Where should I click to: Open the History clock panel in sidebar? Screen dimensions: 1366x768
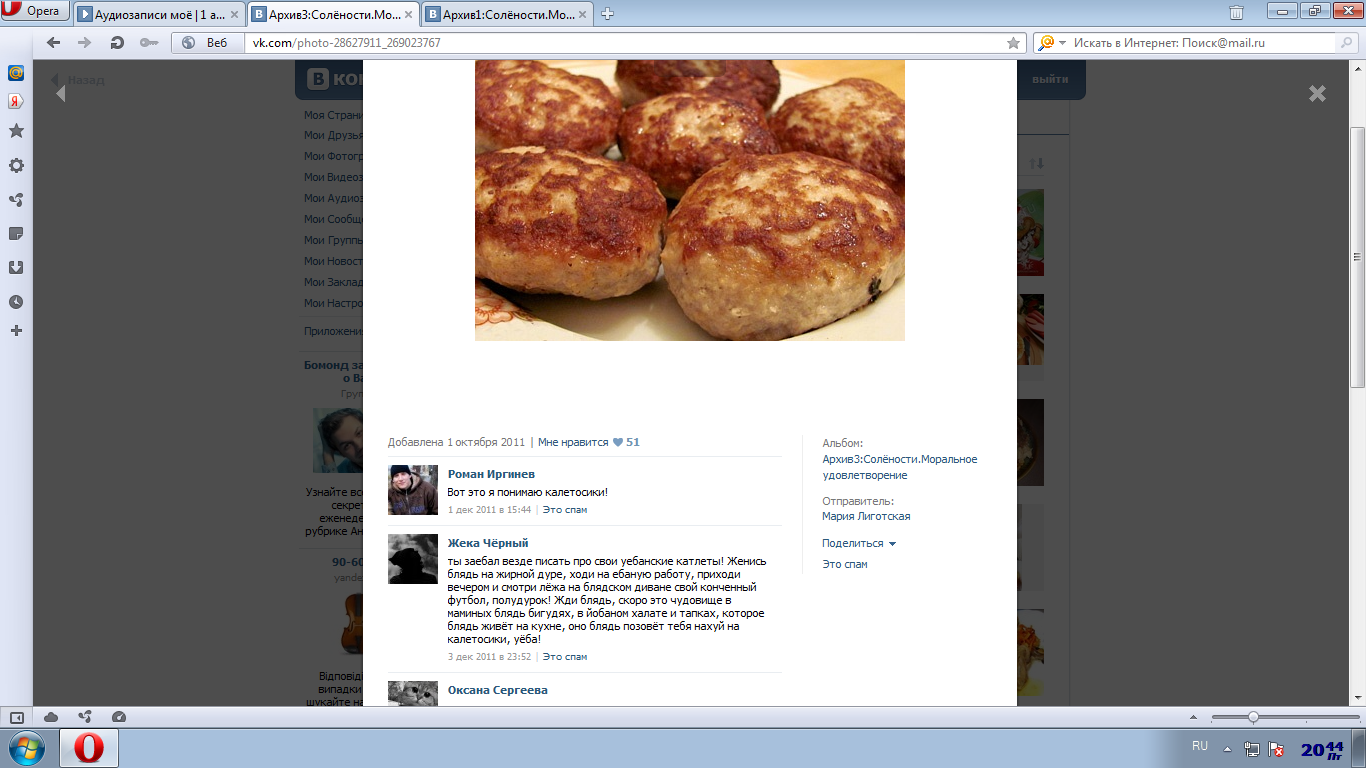(x=16, y=302)
